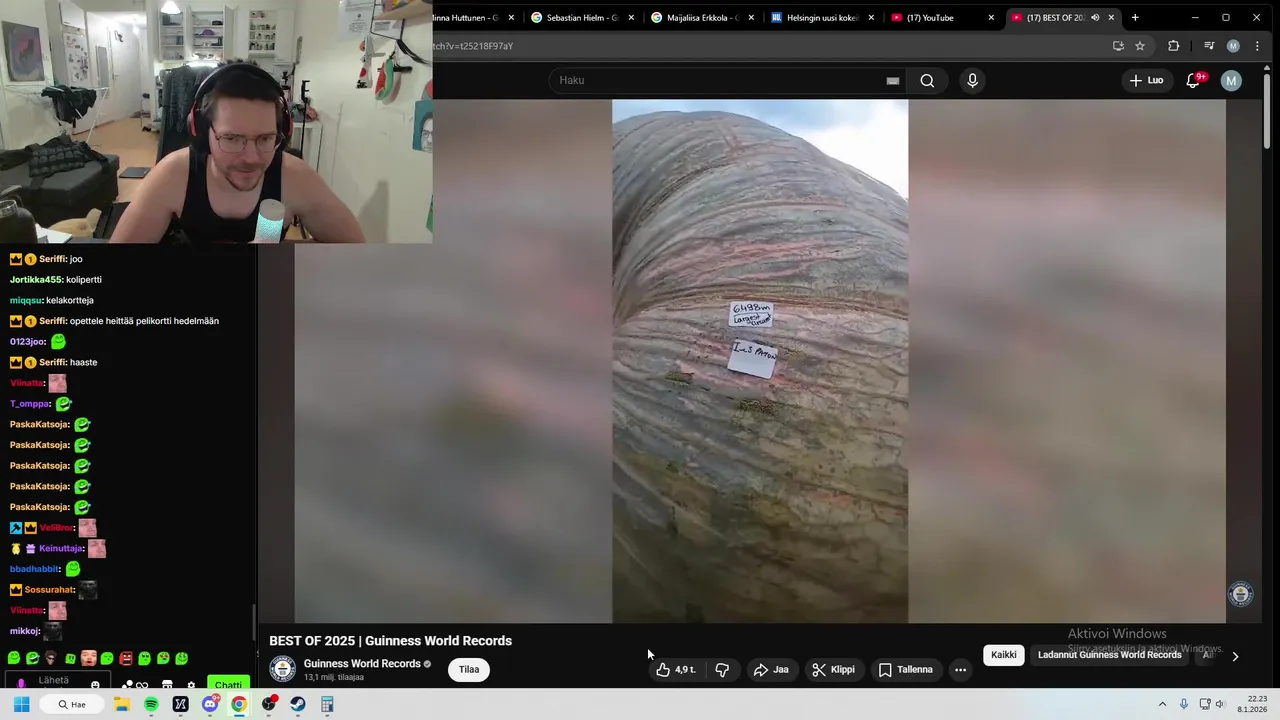Open the three-dot more actions menu
Image resolution: width=1280 pixels, height=720 pixels.
(960, 670)
